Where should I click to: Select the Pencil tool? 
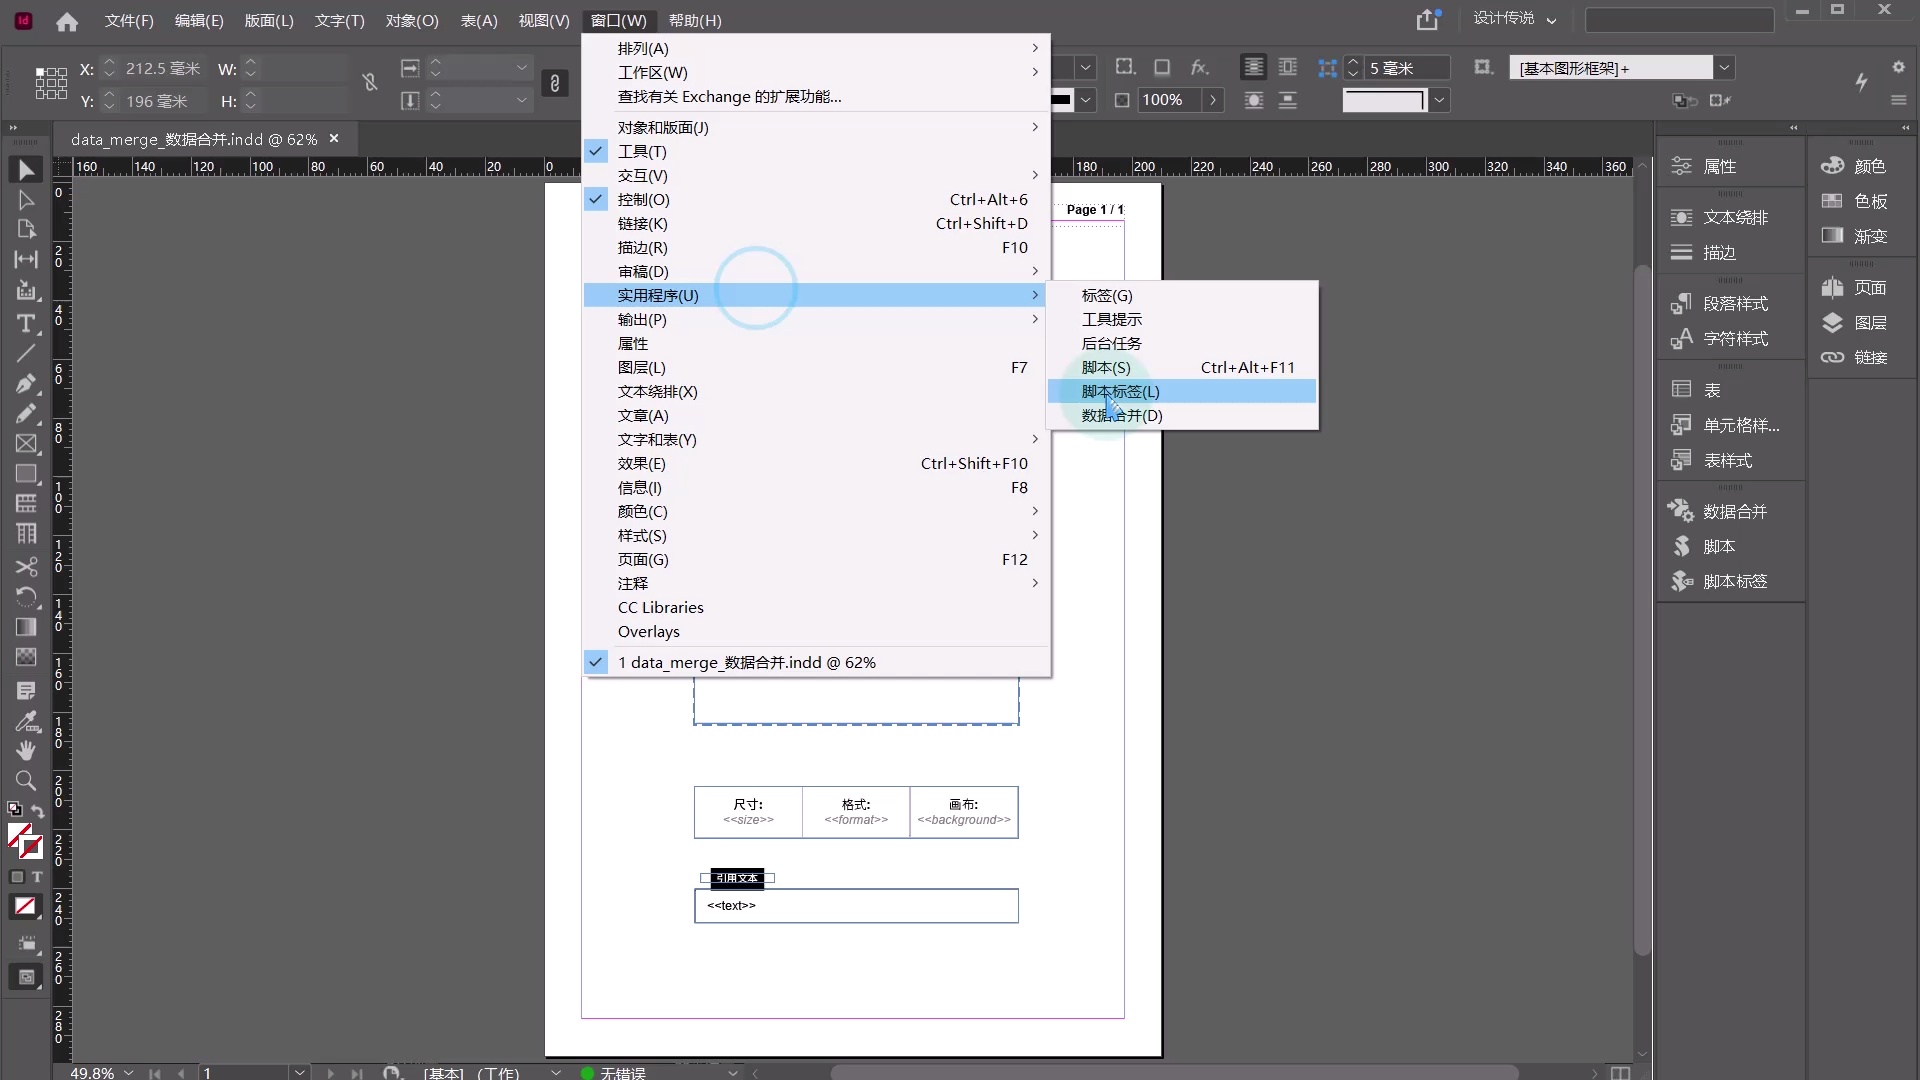[26, 413]
